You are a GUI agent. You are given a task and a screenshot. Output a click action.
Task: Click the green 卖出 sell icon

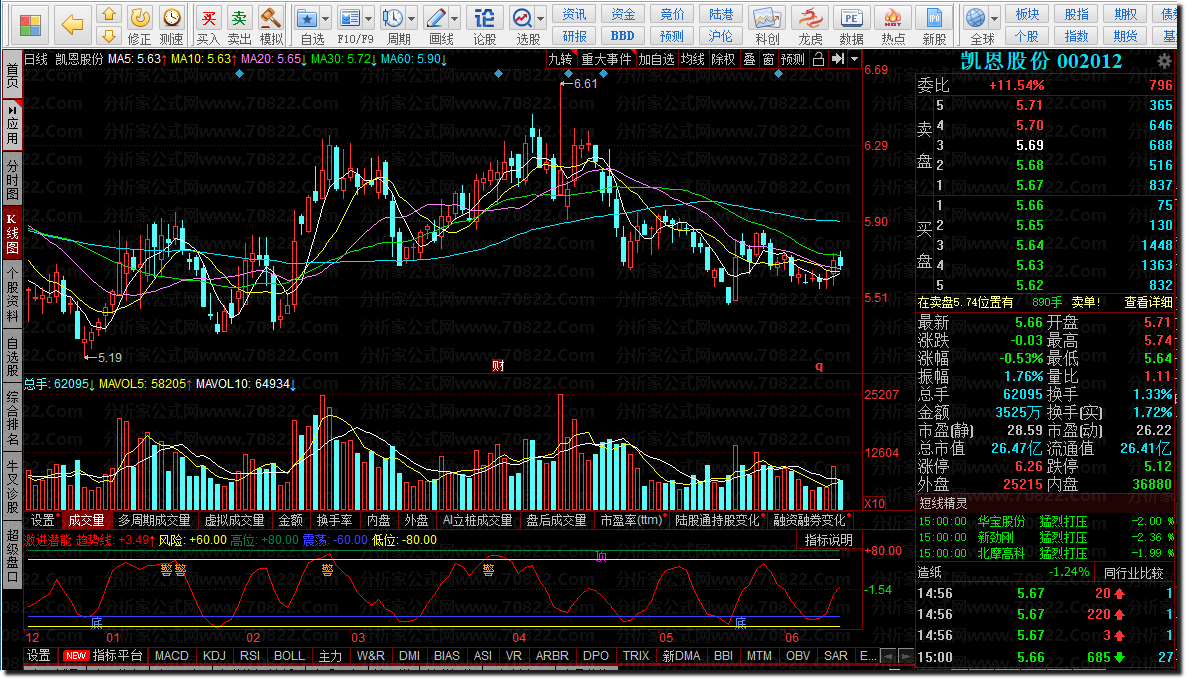[x=239, y=17]
